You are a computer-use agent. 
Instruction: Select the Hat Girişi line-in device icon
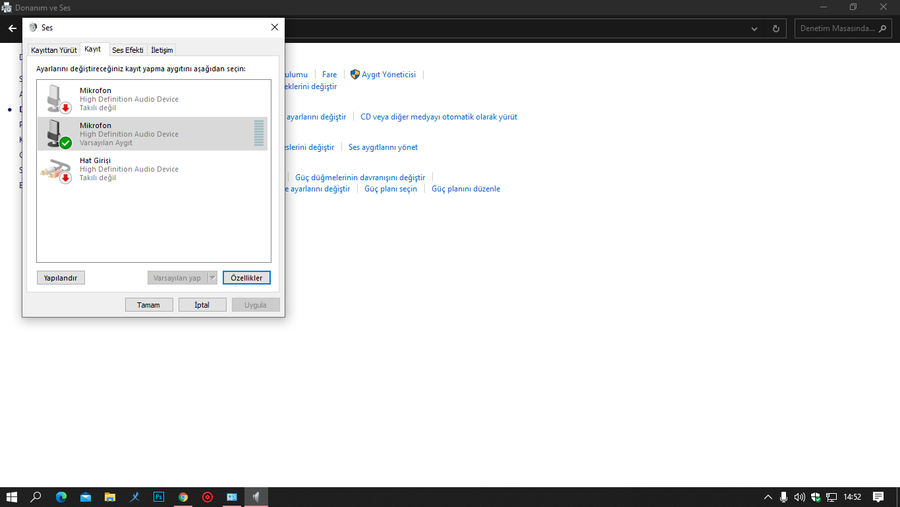[56, 169]
